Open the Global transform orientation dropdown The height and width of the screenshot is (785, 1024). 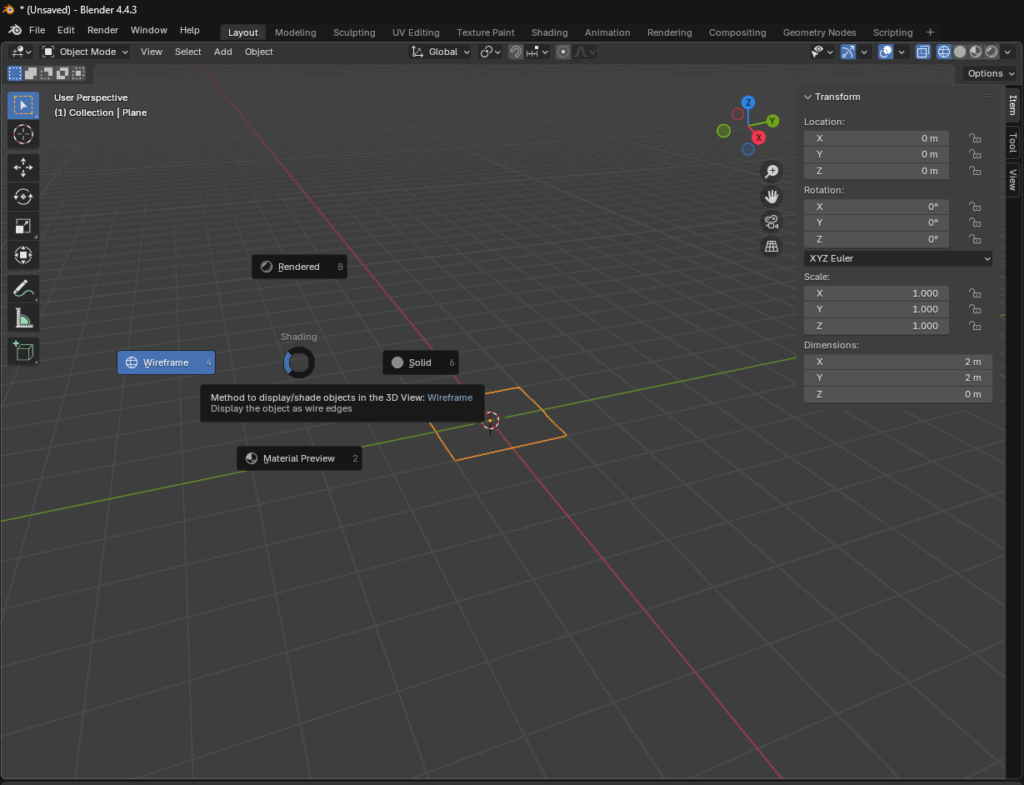440,52
